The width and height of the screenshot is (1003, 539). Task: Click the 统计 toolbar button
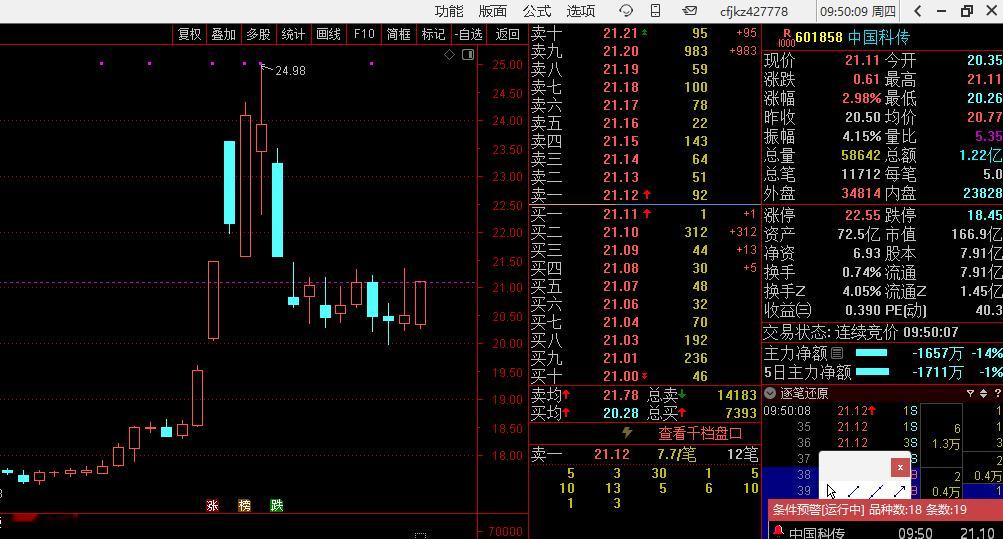click(x=293, y=34)
